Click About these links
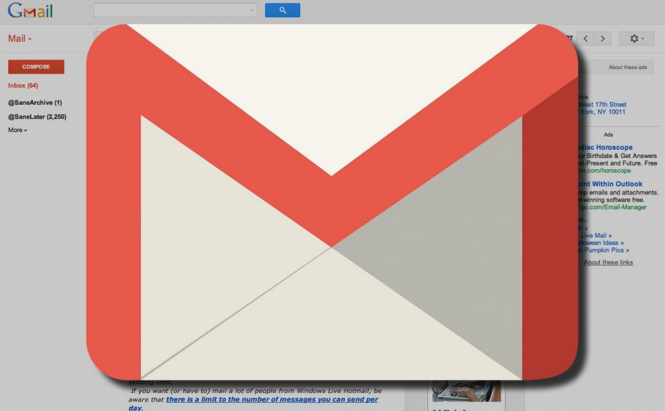Viewport: 665px width, 411px height. (608, 263)
